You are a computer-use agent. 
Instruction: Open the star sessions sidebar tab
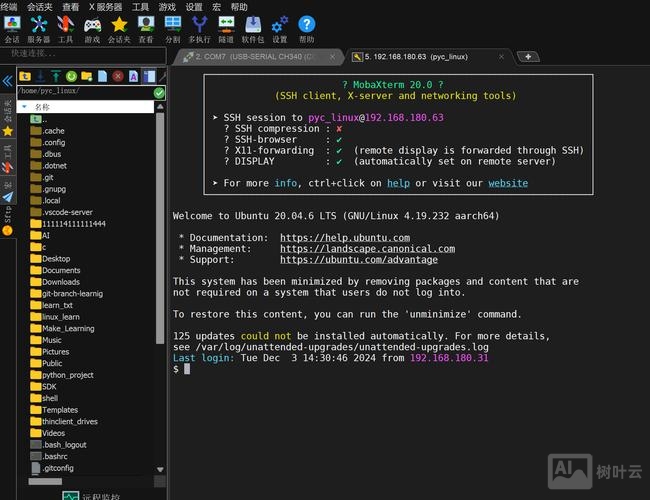7,117
